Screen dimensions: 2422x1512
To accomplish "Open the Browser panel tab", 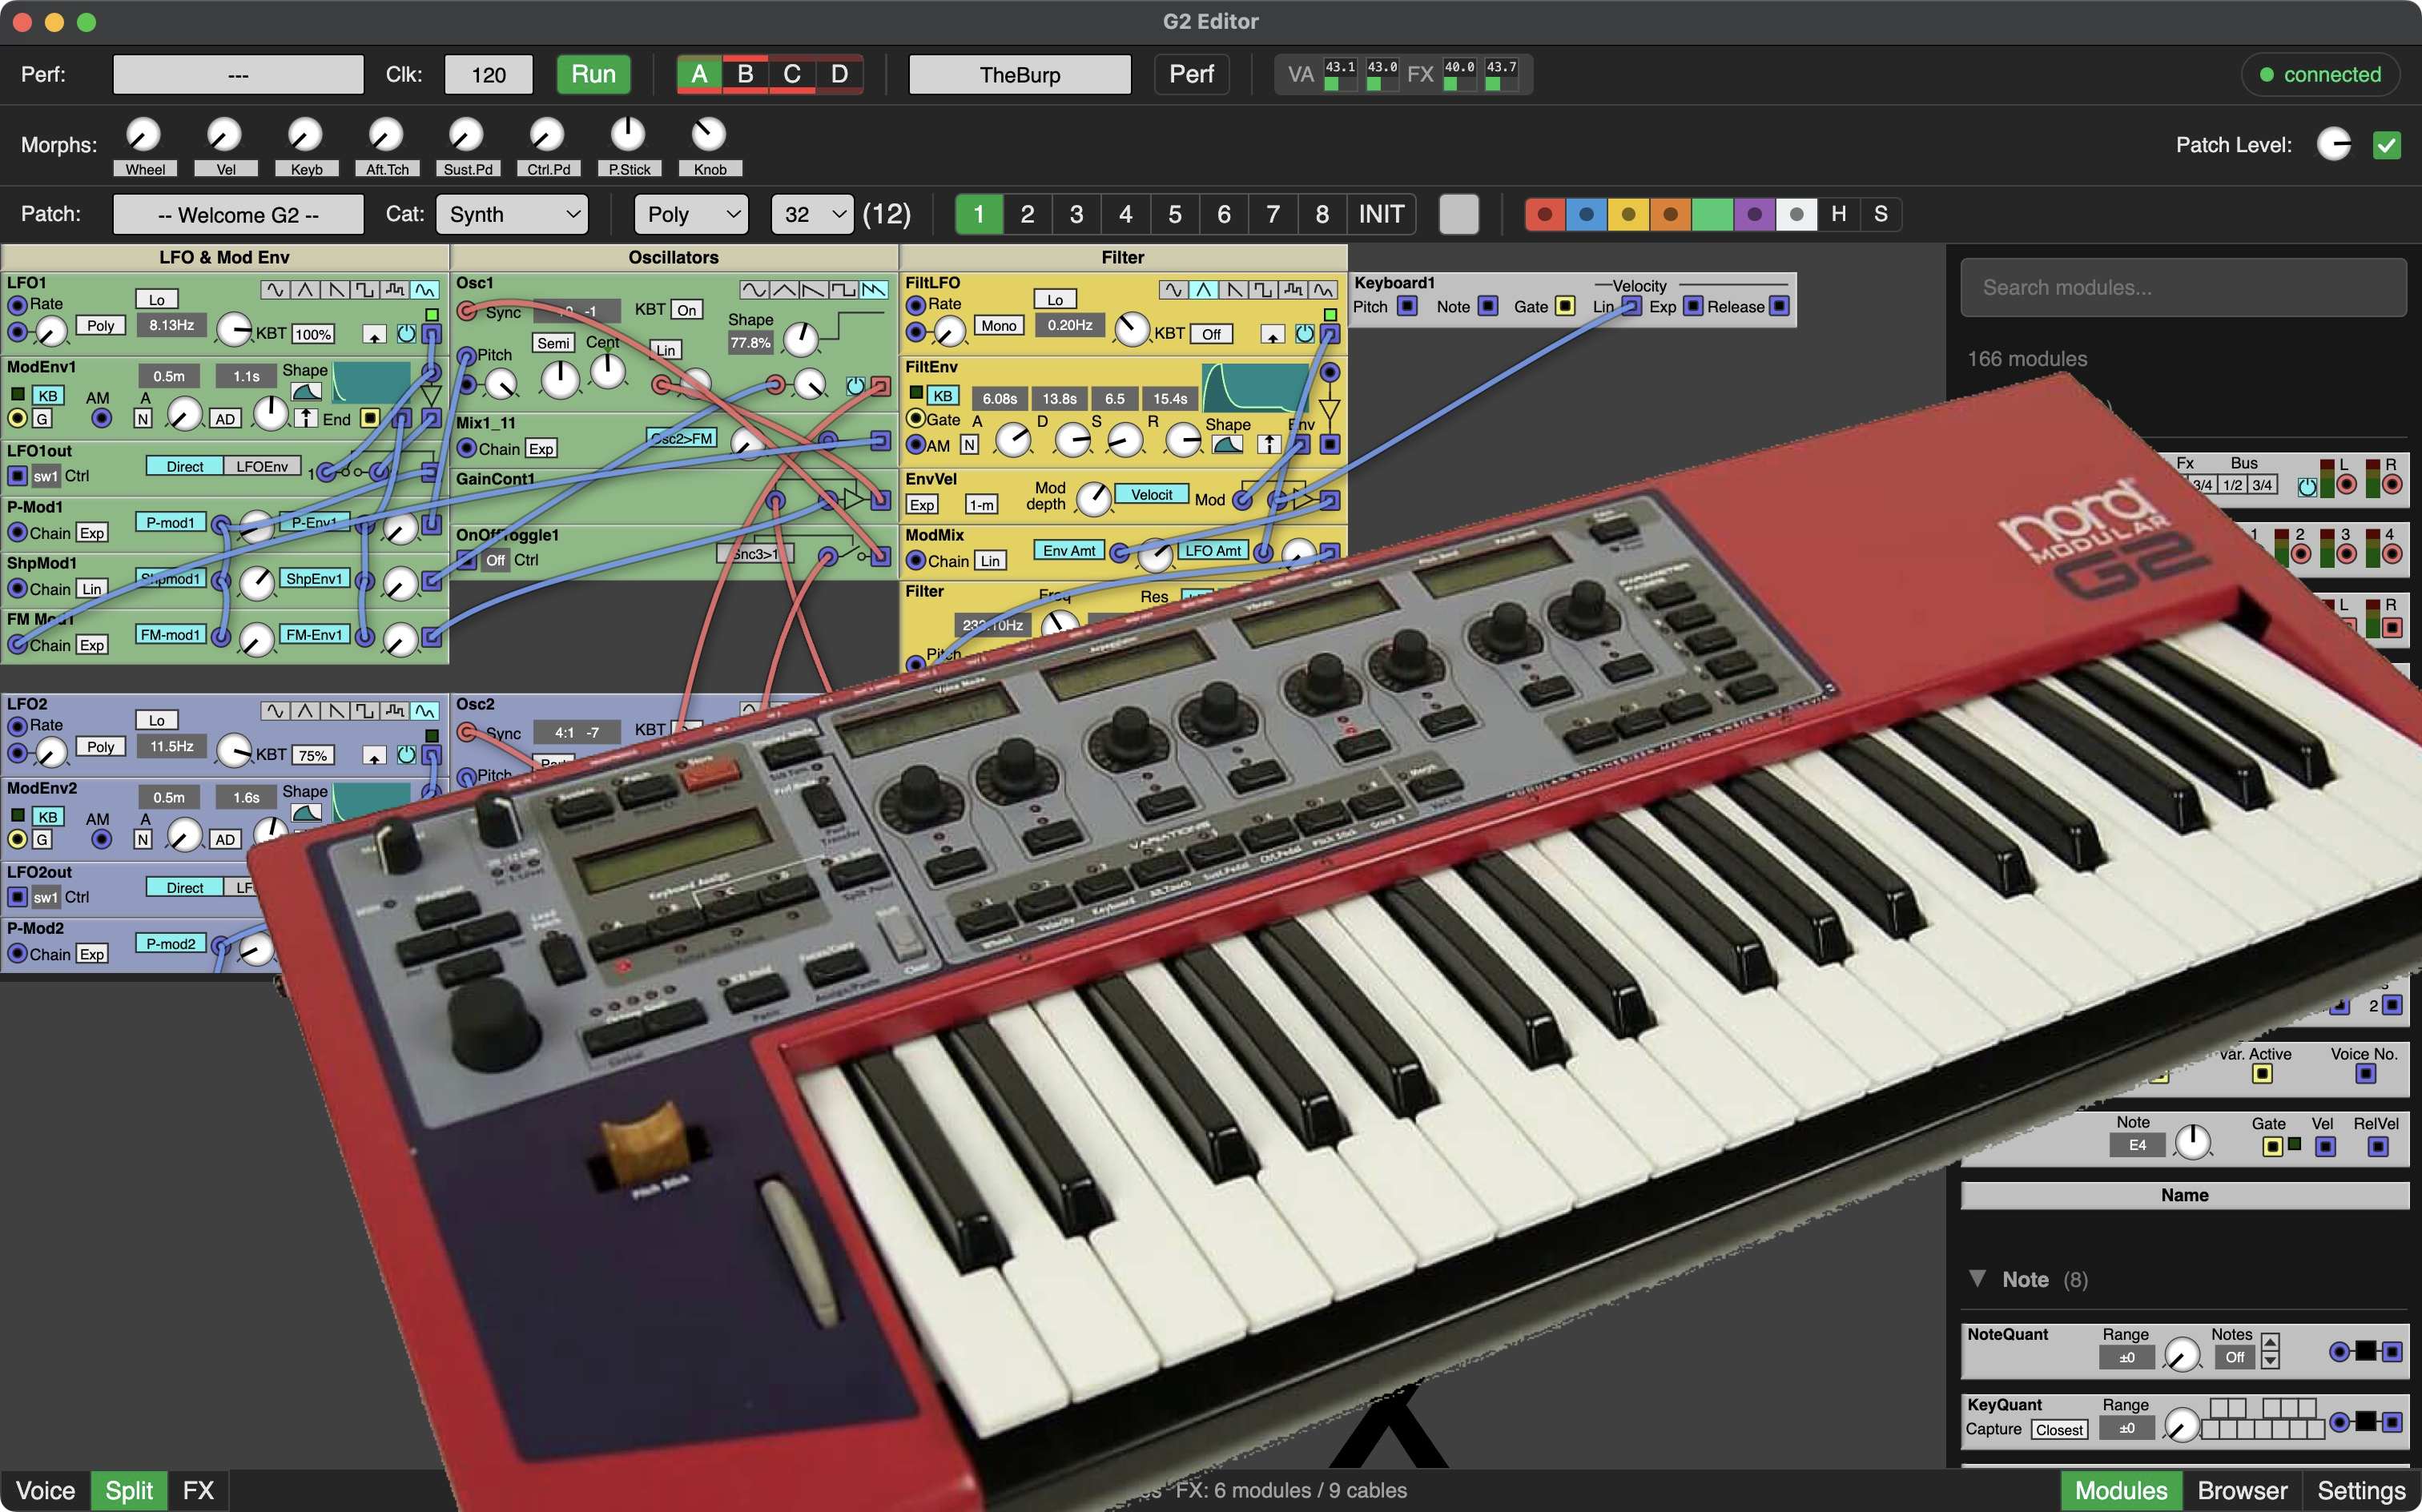I will pyautogui.click(x=2242, y=1490).
